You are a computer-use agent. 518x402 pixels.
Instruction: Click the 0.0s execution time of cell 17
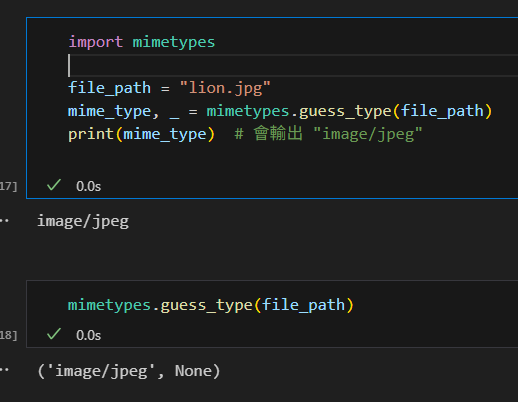88,186
